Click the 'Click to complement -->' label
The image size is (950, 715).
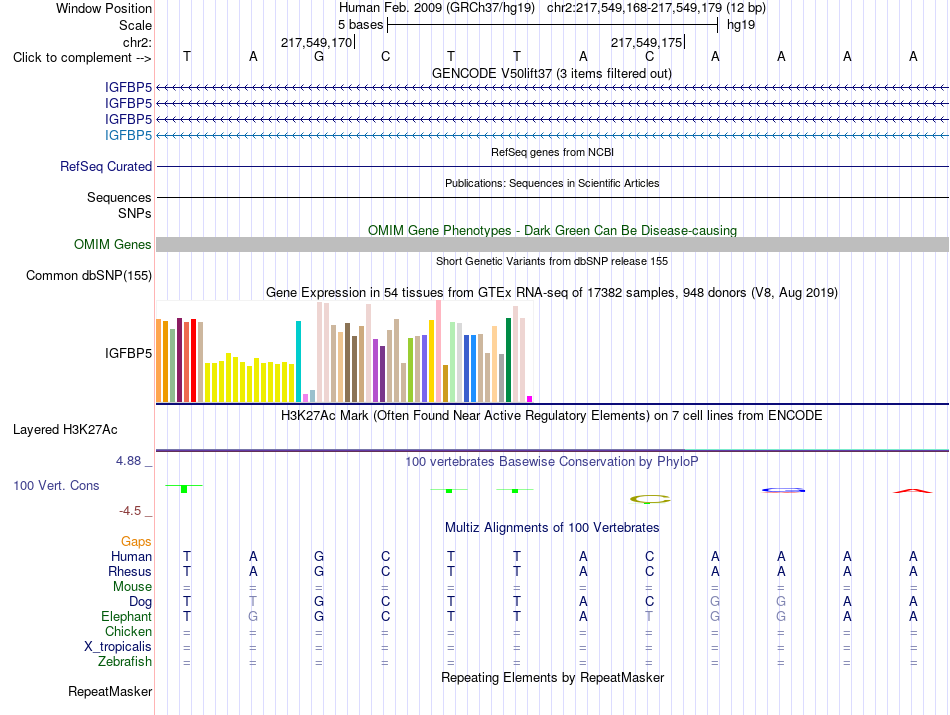pos(82,58)
